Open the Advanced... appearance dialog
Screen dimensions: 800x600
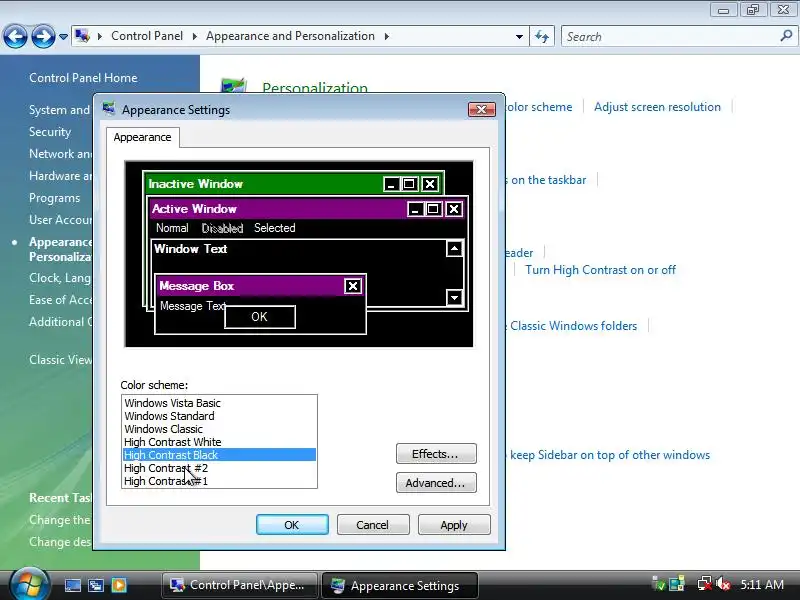(436, 483)
